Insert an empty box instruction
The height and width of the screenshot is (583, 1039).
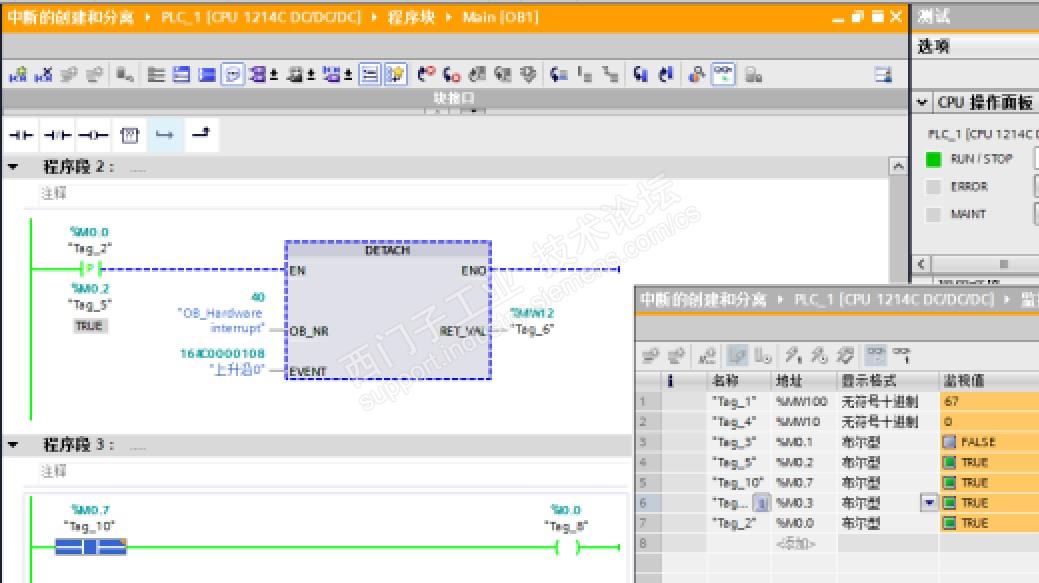click(130, 135)
